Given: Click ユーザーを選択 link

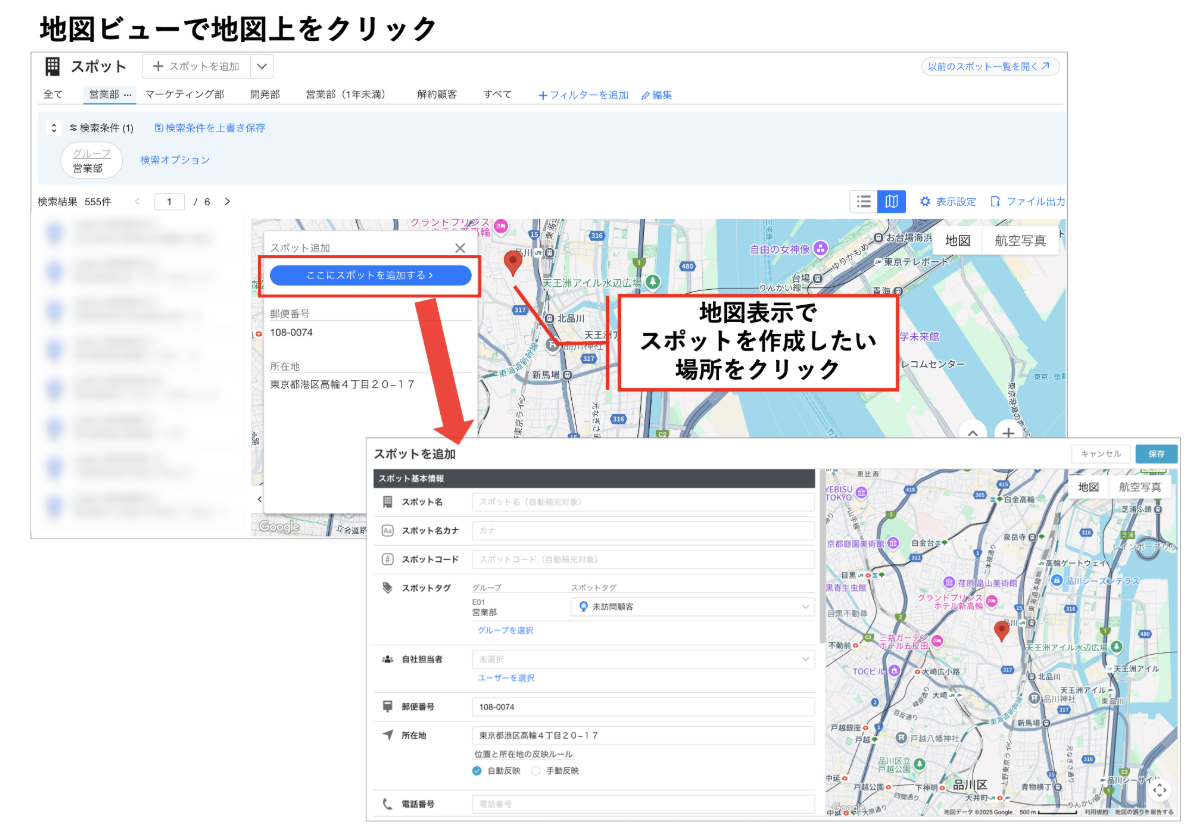Looking at the screenshot, I should coord(505,678).
